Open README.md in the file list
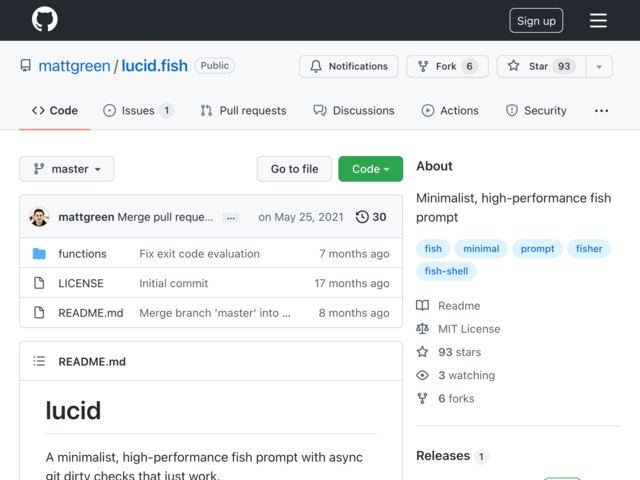The width and height of the screenshot is (640, 480). 91,313
